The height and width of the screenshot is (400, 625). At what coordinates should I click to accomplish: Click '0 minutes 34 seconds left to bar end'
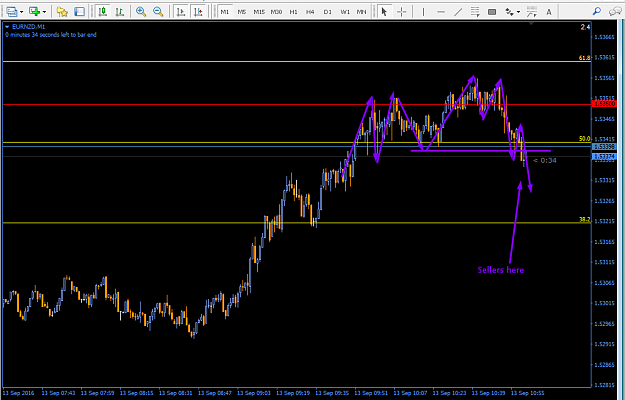(x=51, y=35)
